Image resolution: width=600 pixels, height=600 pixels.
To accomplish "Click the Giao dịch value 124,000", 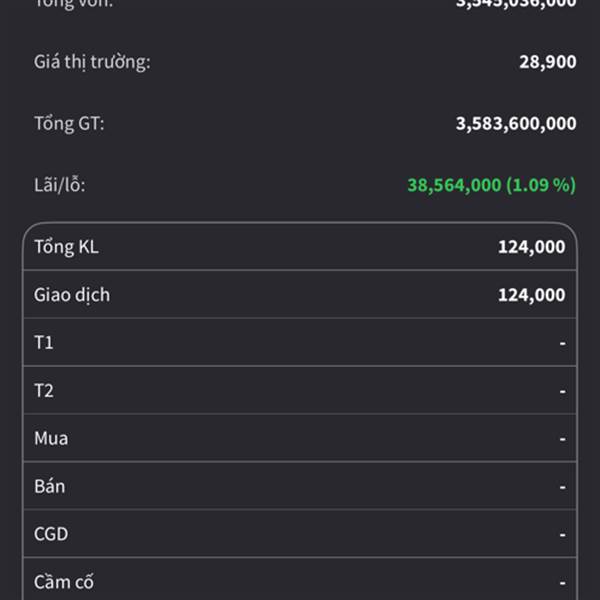I will [x=531, y=295].
